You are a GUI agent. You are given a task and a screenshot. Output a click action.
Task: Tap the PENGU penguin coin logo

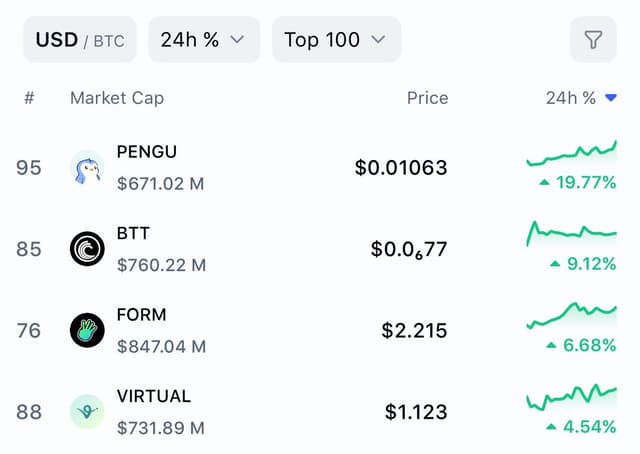[x=87, y=167]
